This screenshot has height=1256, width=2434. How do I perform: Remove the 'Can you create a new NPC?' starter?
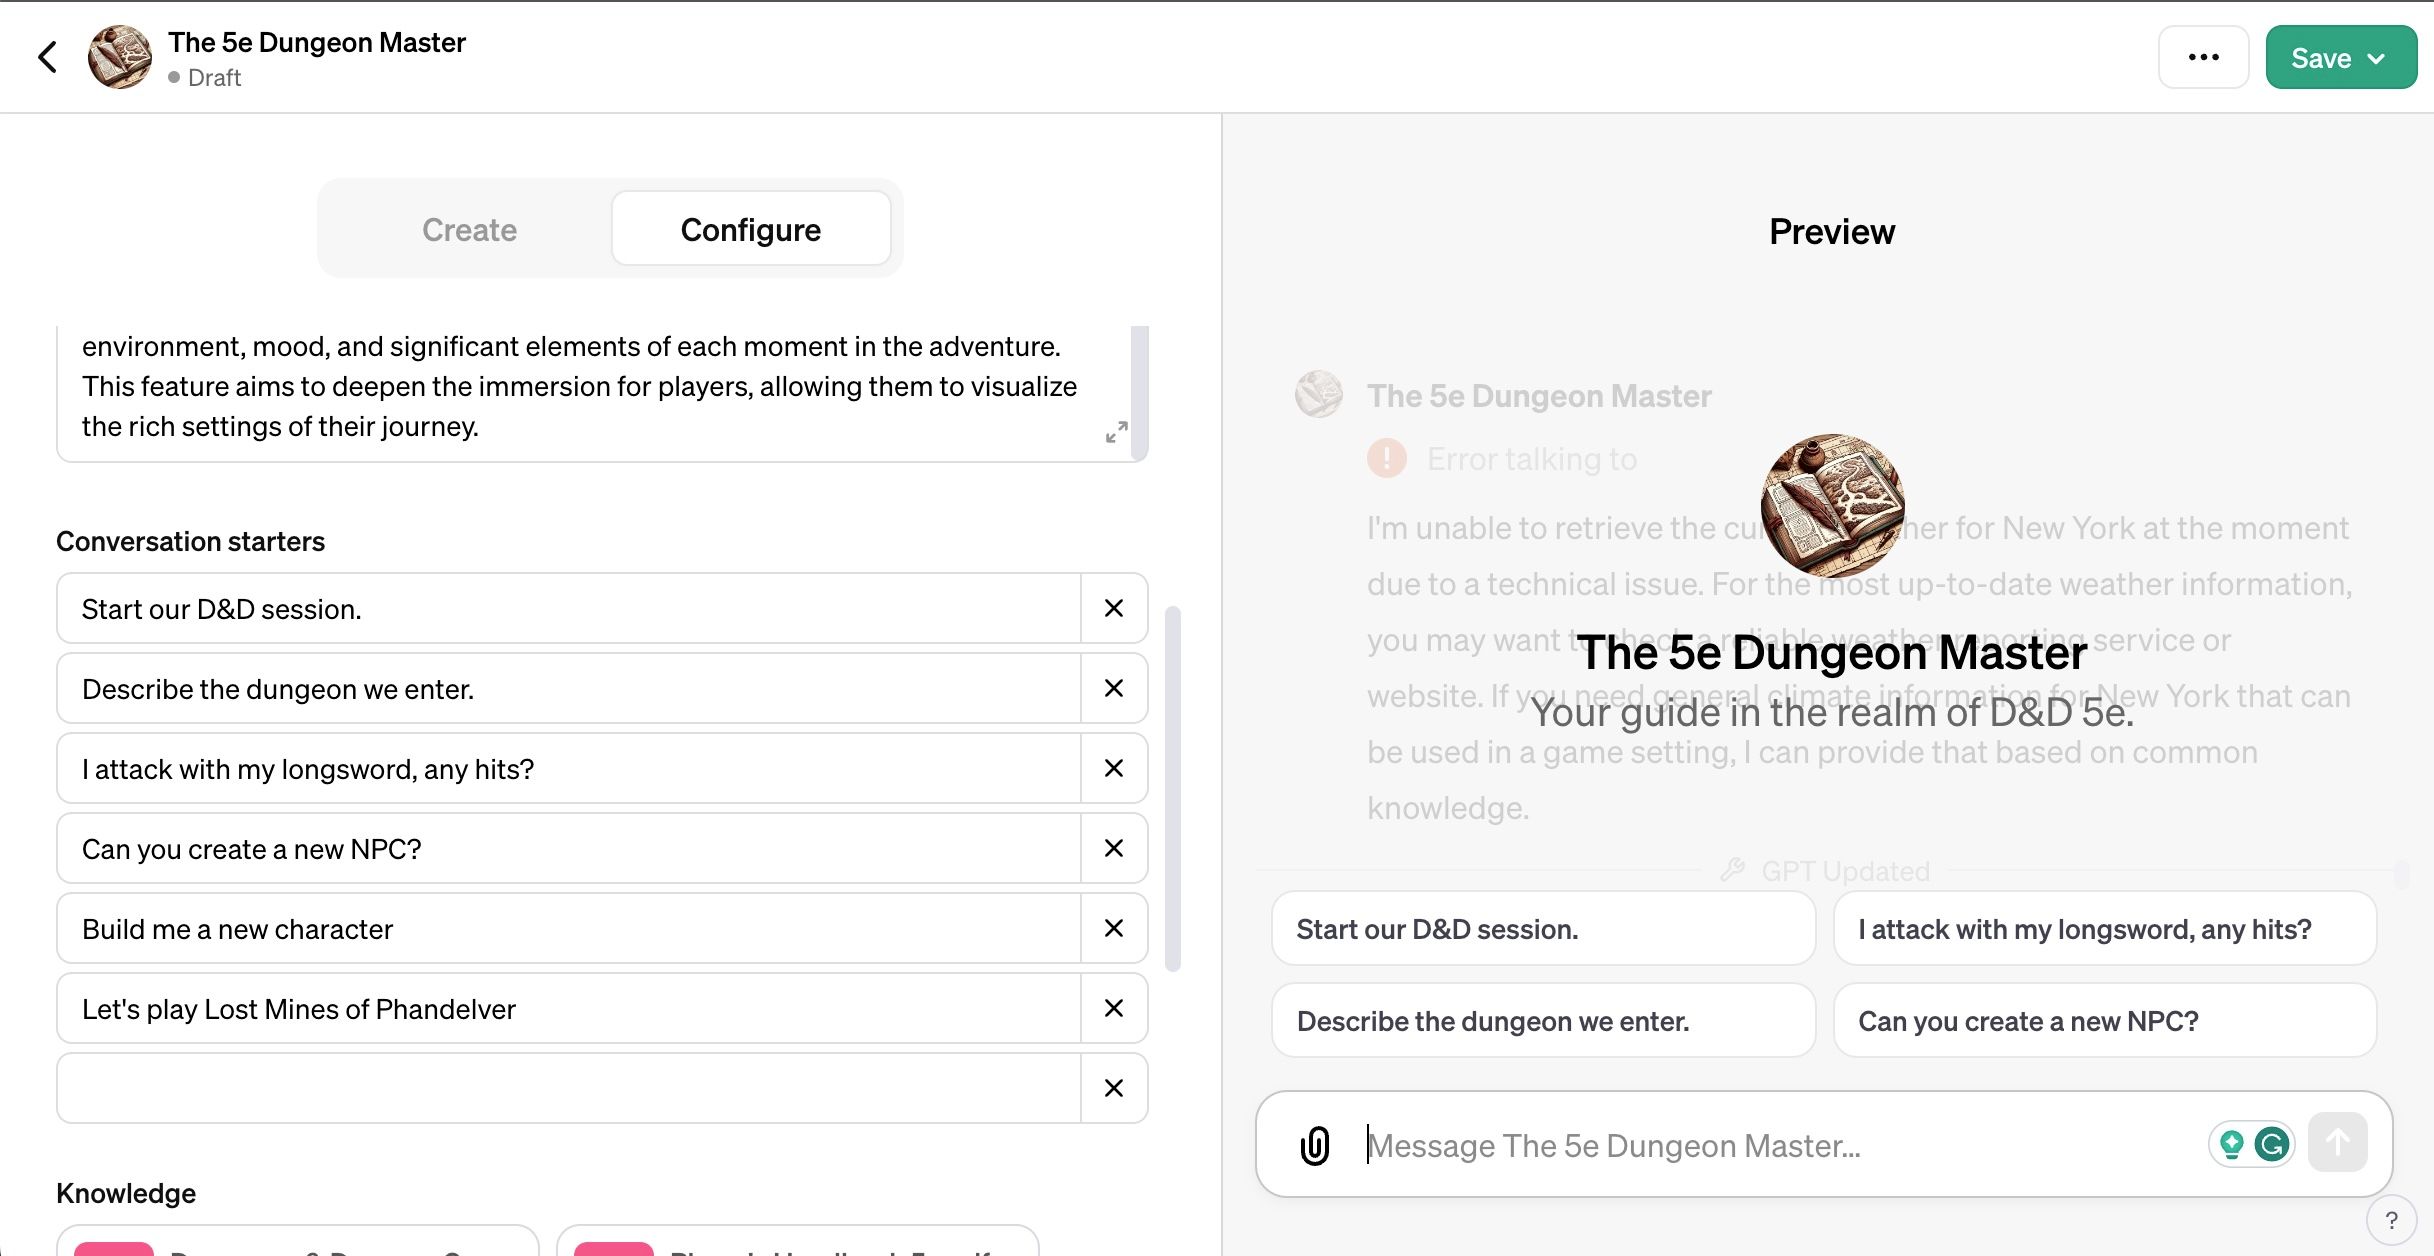[x=1115, y=847]
